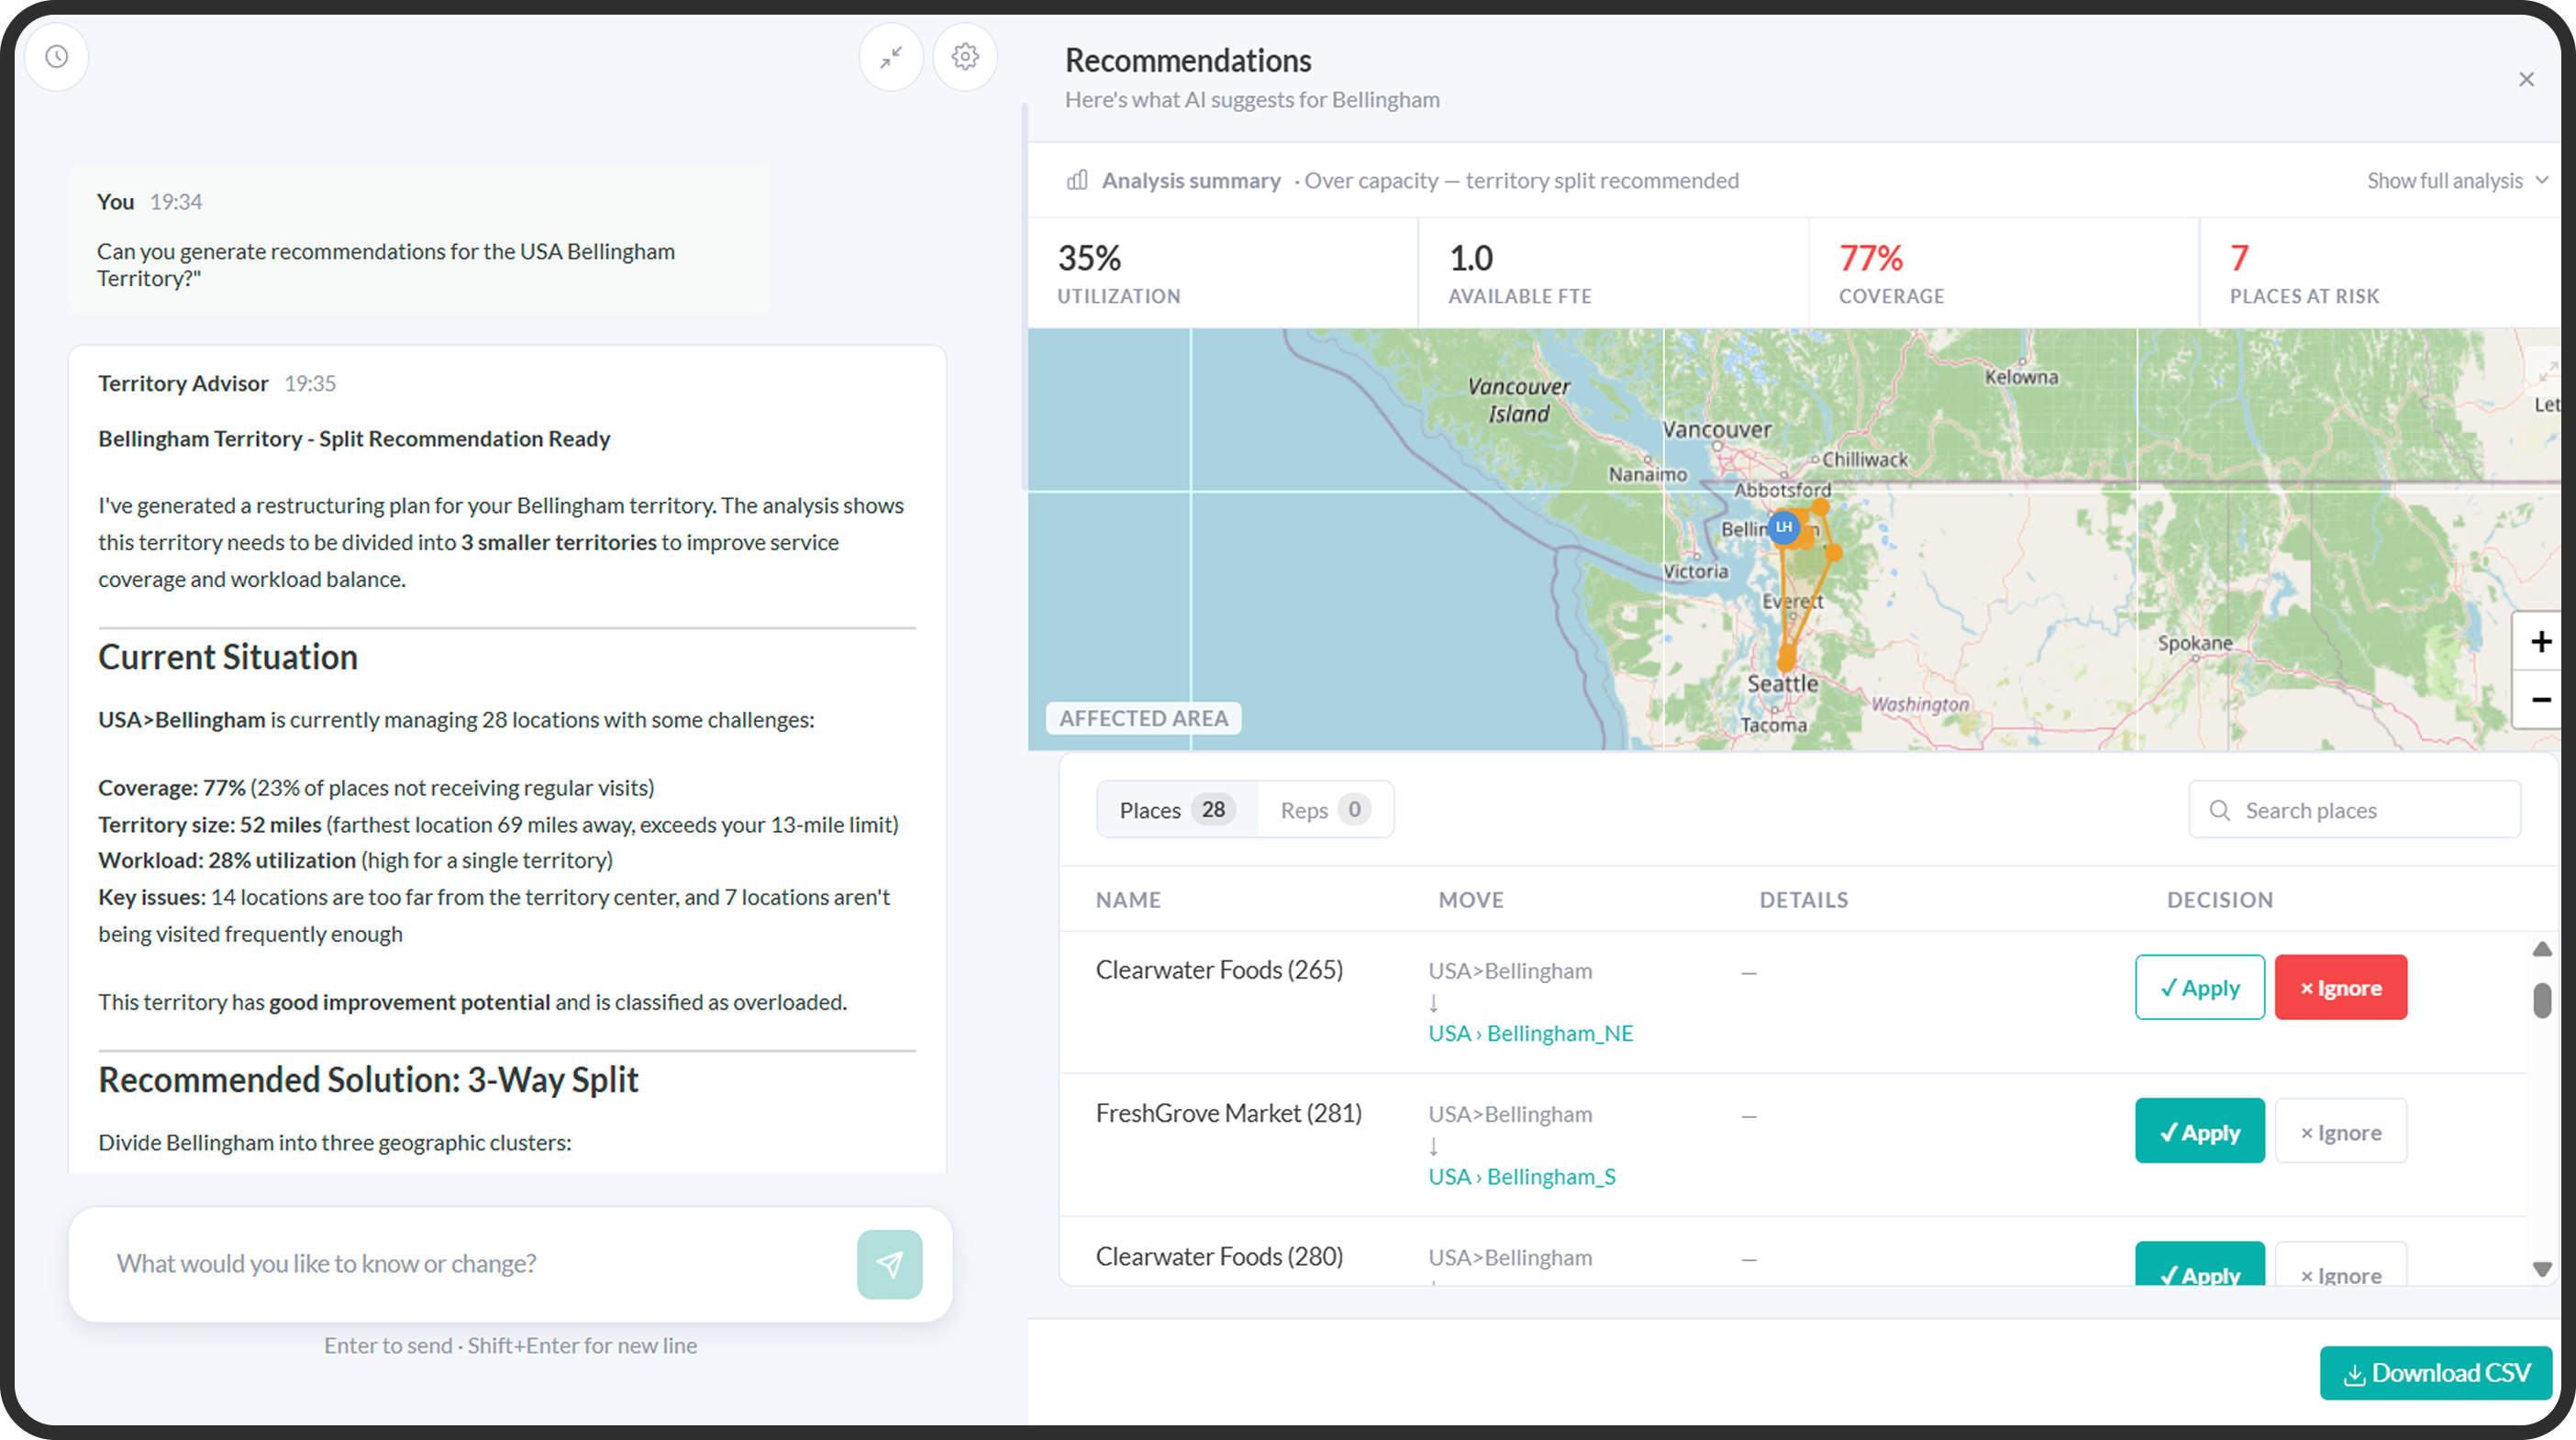Collapse the chat panel with arrows icon
Screen dimensions: 2576x1440
[x=891, y=56]
